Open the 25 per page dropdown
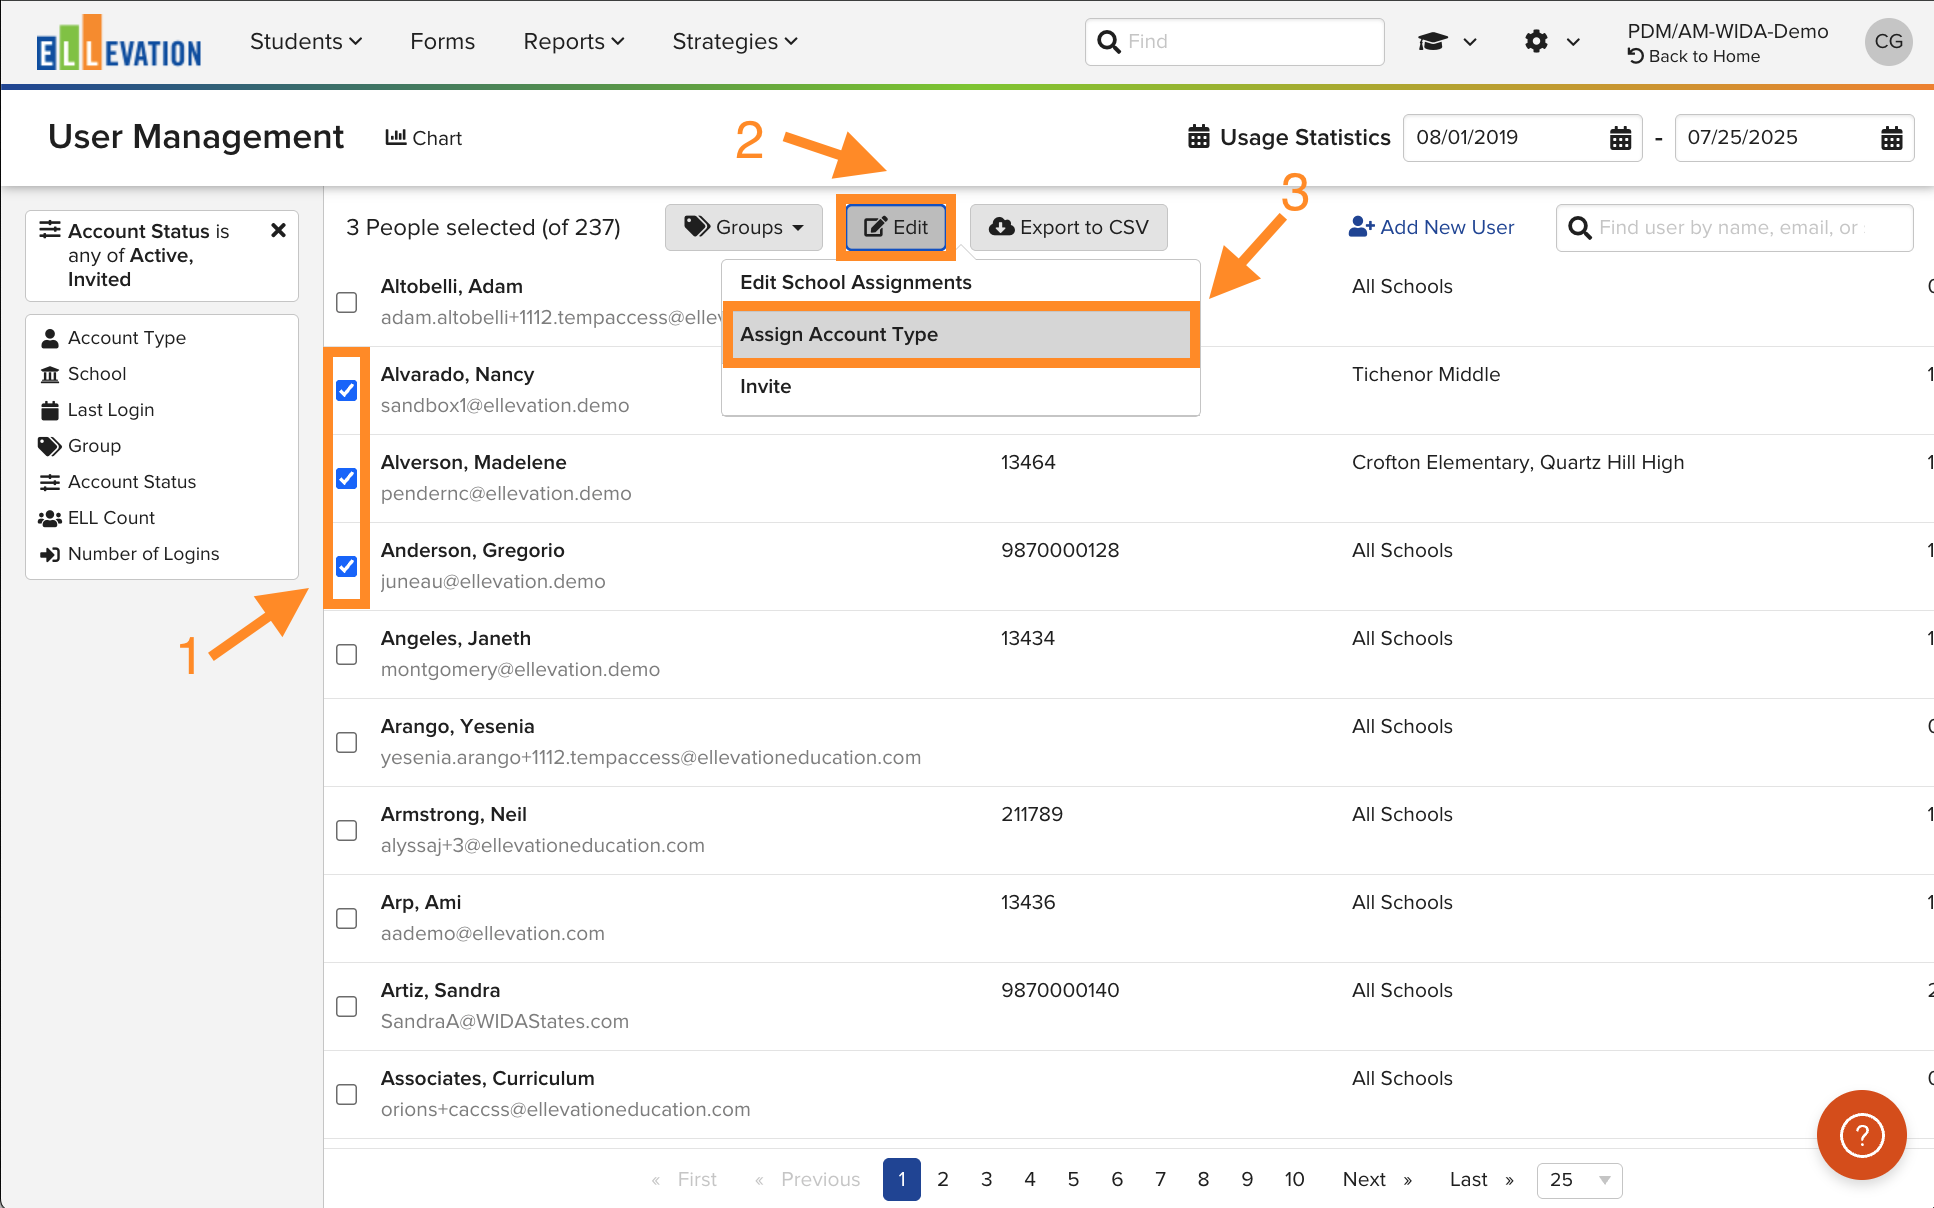The image size is (1934, 1208). (x=1579, y=1180)
